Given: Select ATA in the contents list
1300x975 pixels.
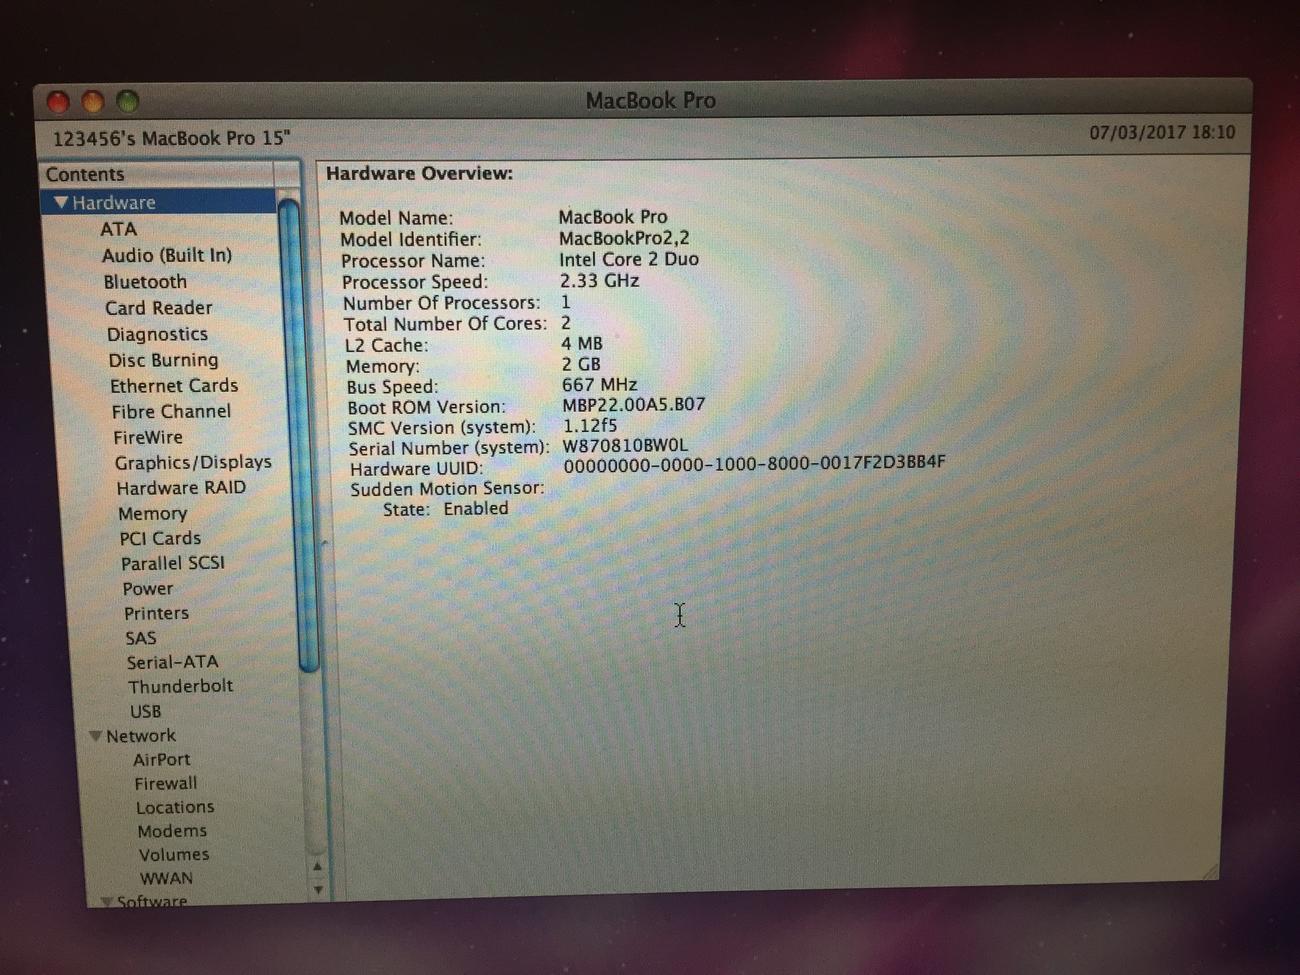Looking at the screenshot, I should tap(118, 229).
